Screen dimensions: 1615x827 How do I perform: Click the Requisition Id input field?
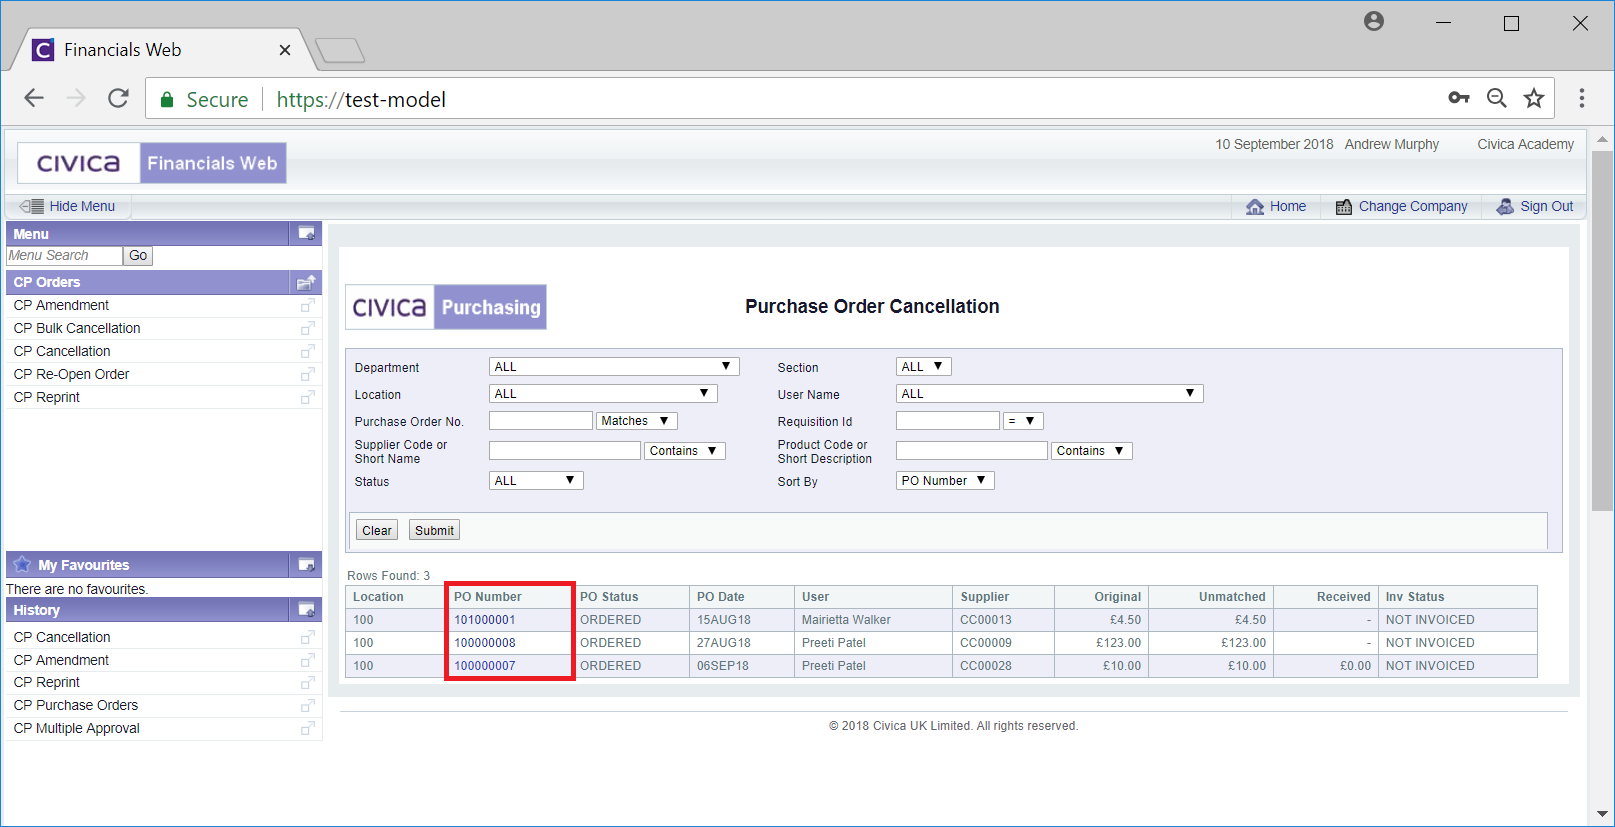pyautogui.click(x=948, y=421)
